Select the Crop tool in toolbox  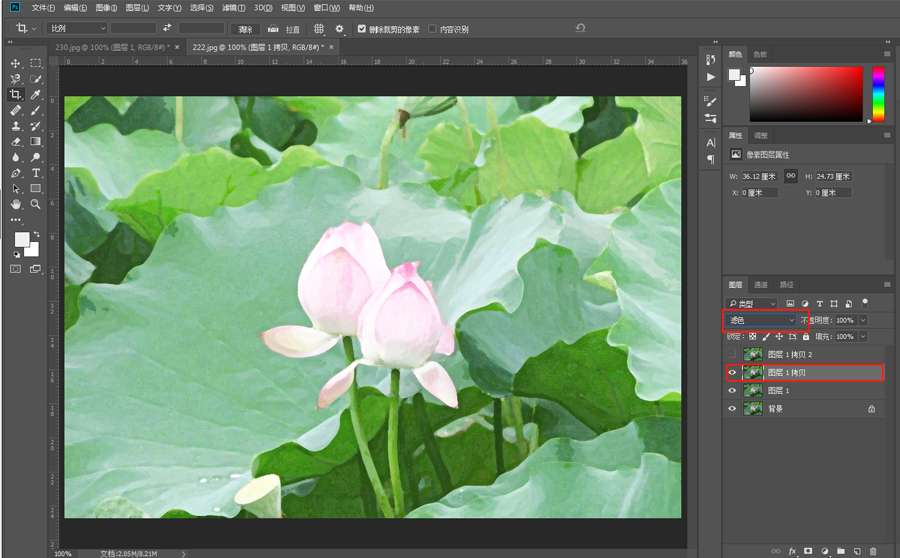(x=15, y=94)
